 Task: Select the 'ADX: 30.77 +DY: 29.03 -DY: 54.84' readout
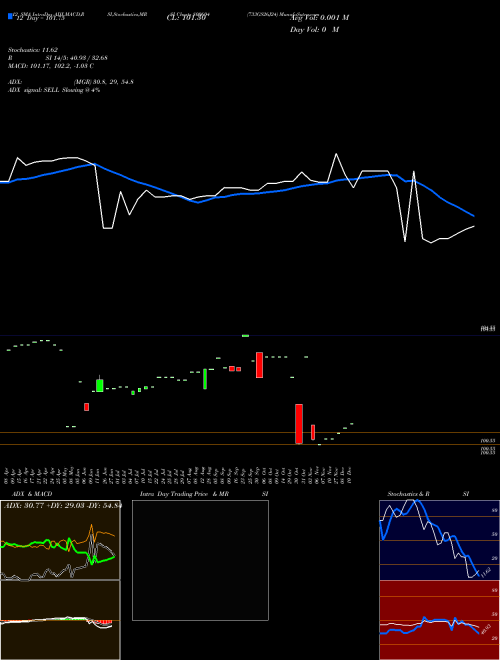coord(62,506)
